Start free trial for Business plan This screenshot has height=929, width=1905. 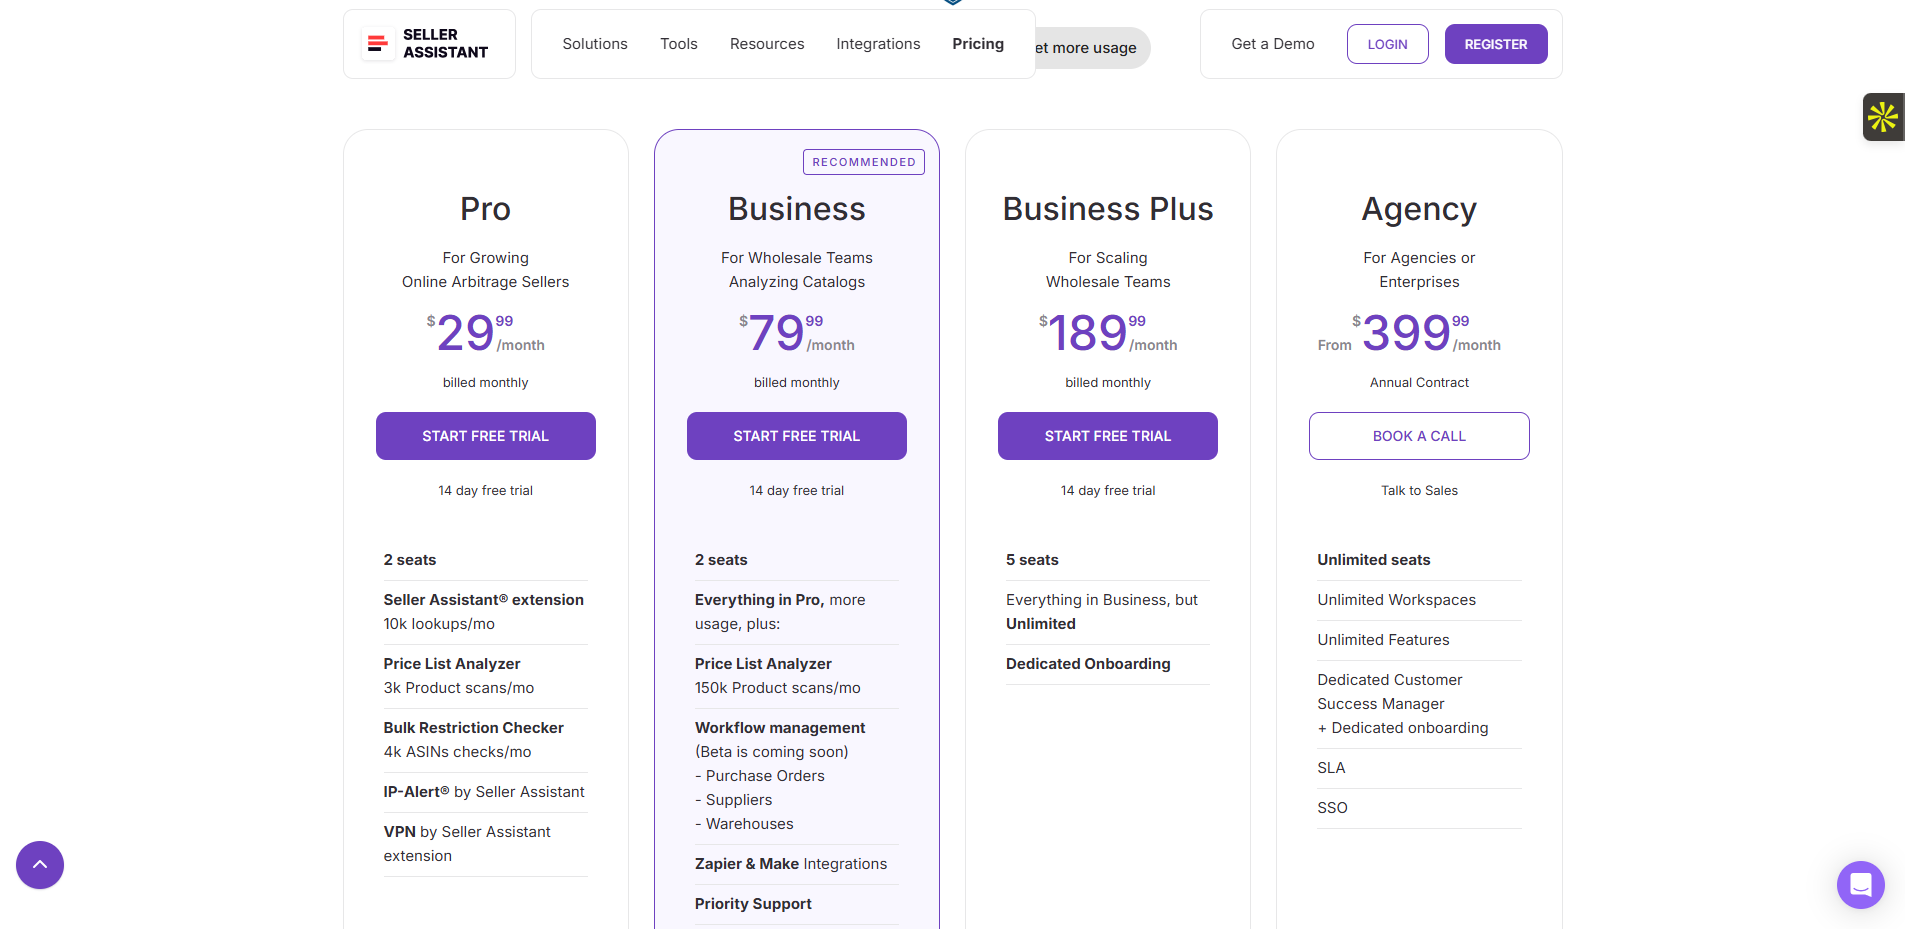[797, 436]
